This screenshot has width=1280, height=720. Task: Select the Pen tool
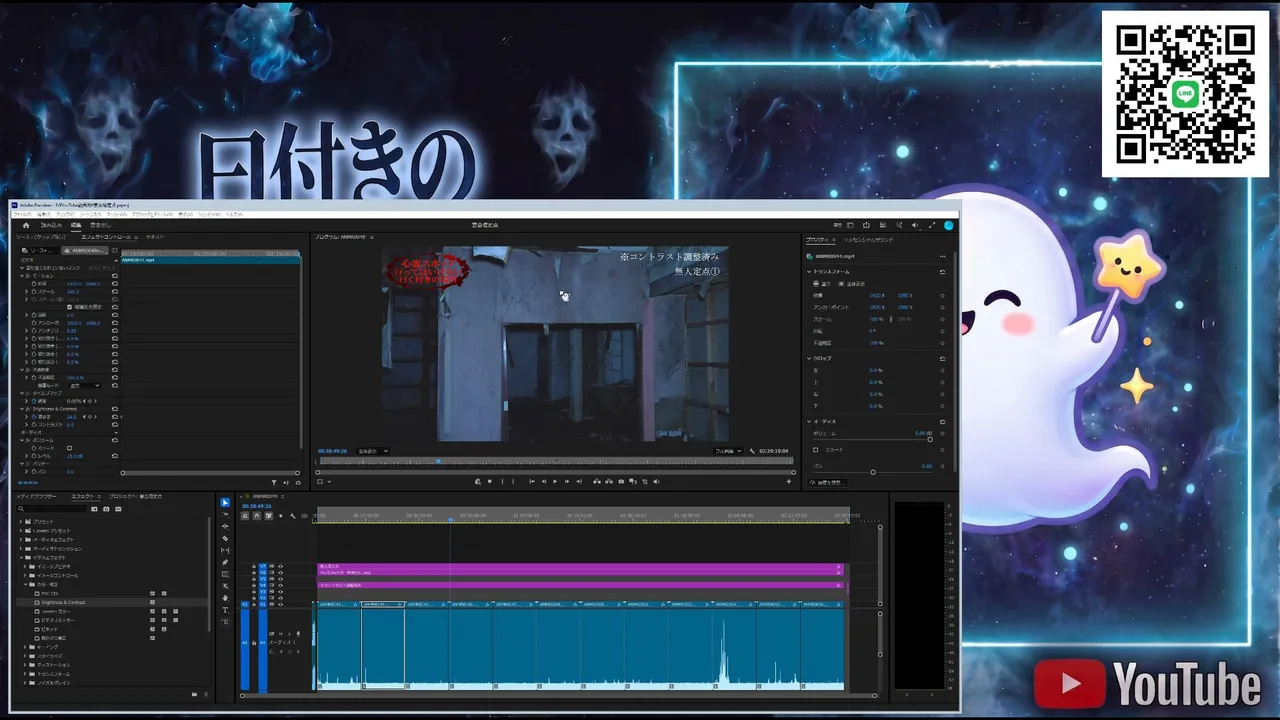(225, 562)
